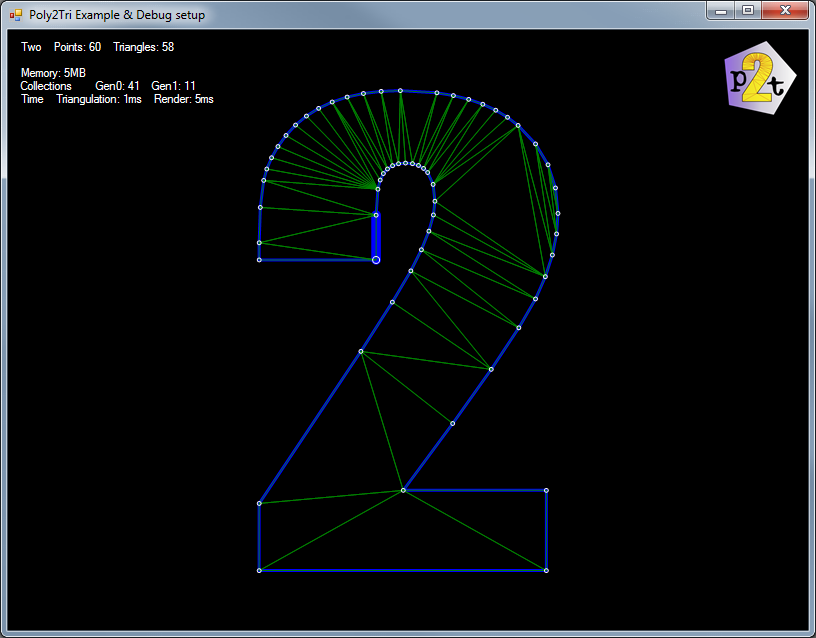Click the 'Gen1: 11' value
The image size is (816, 638).
tap(173, 86)
